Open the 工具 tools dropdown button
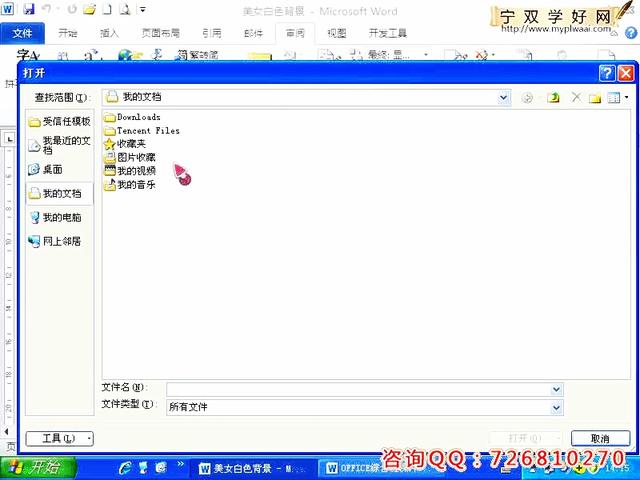This screenshot has width=640, height=480. (60, 439)
